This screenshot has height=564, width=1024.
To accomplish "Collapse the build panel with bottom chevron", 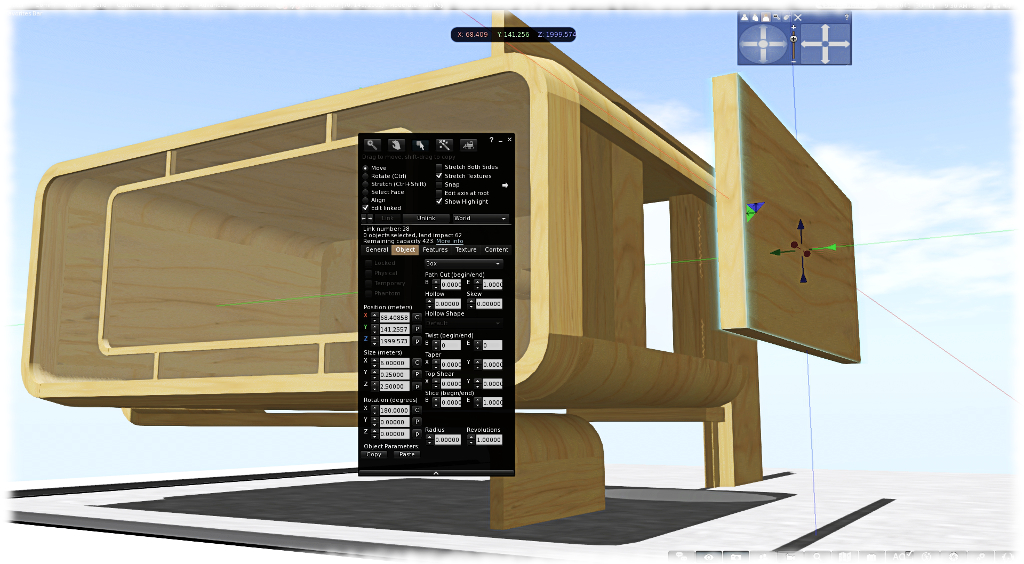I will coord(436,471).
